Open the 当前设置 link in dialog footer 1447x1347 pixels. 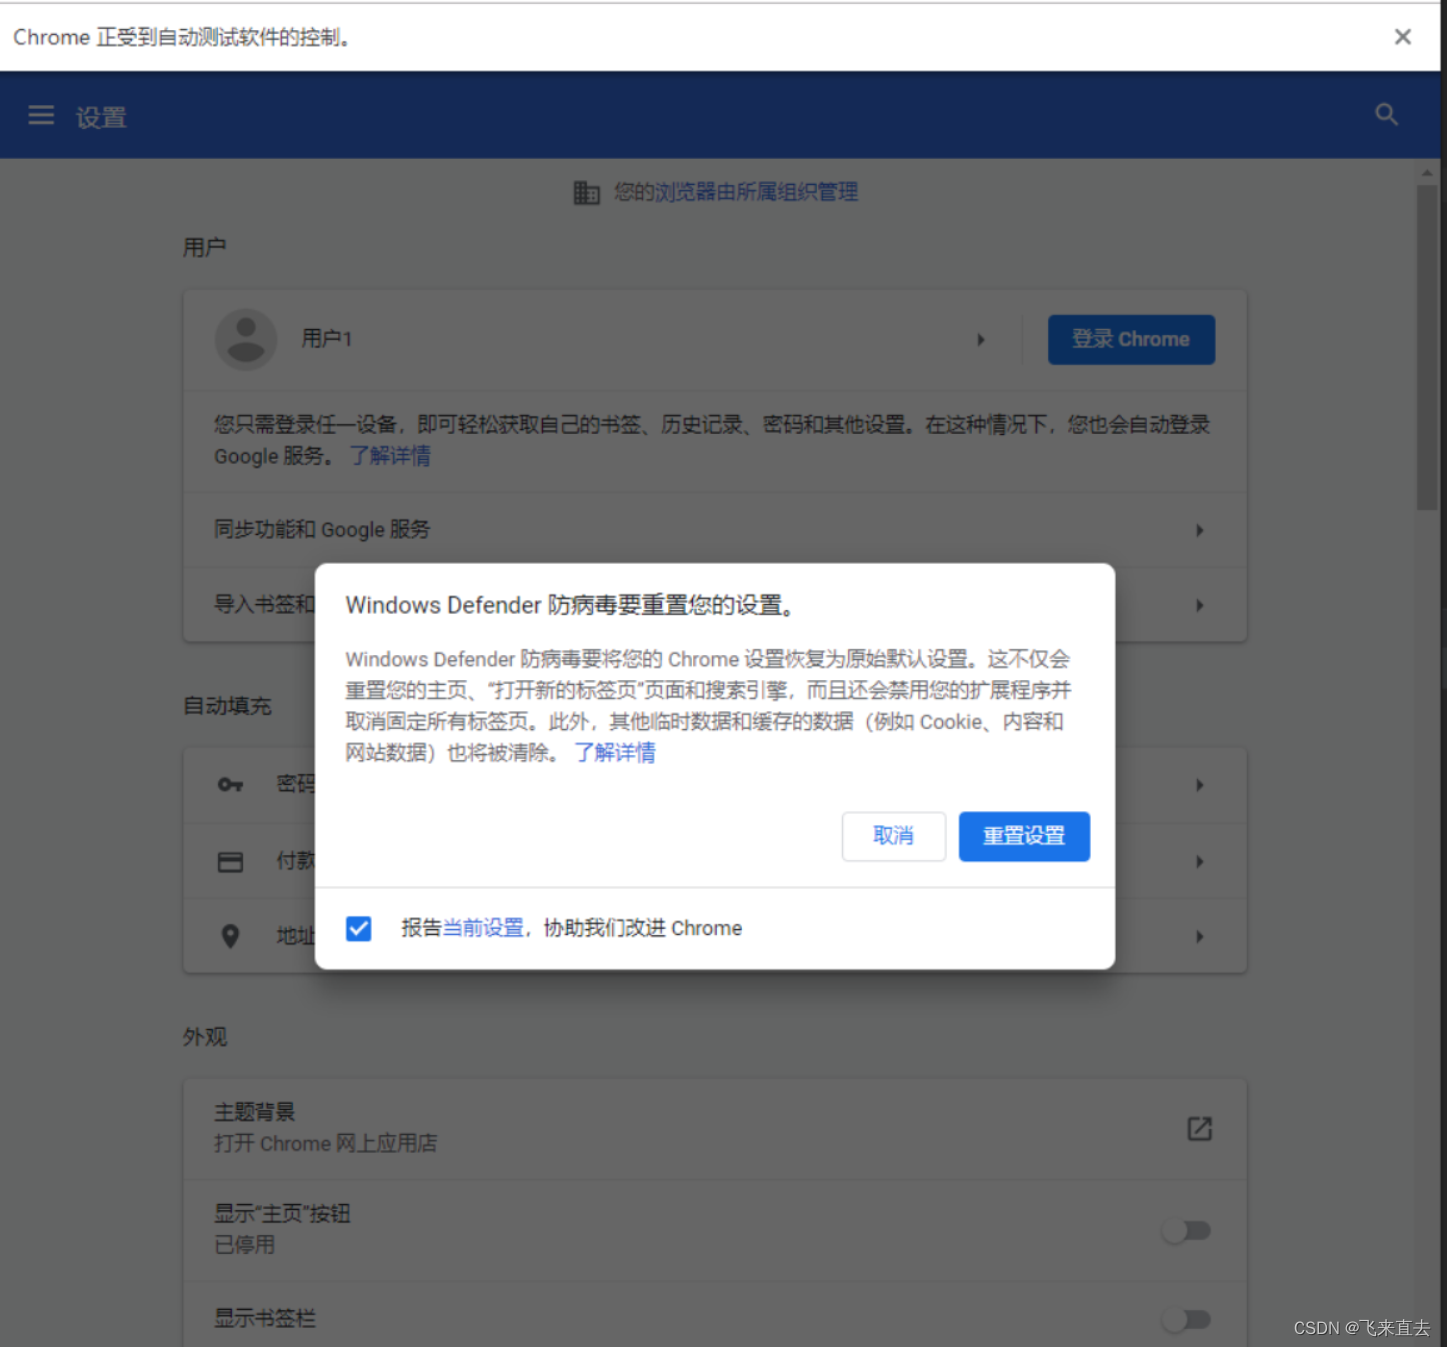pyautogui.click(x=483, y=928)
